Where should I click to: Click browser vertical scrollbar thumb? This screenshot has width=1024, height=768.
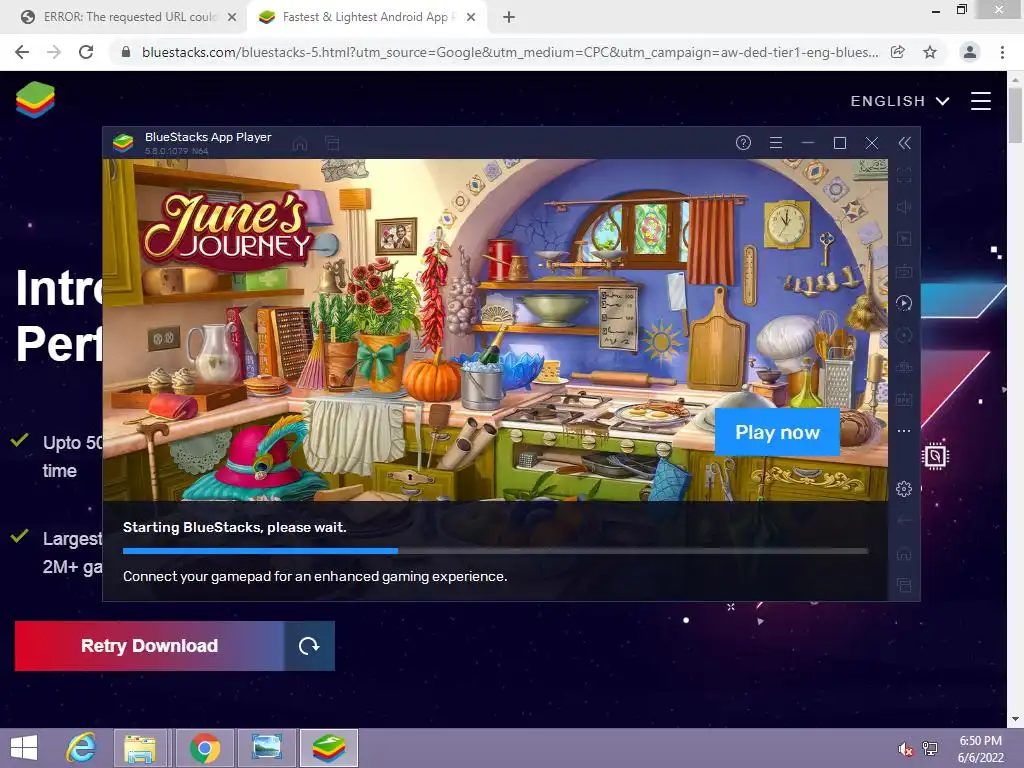(1015, 114)
